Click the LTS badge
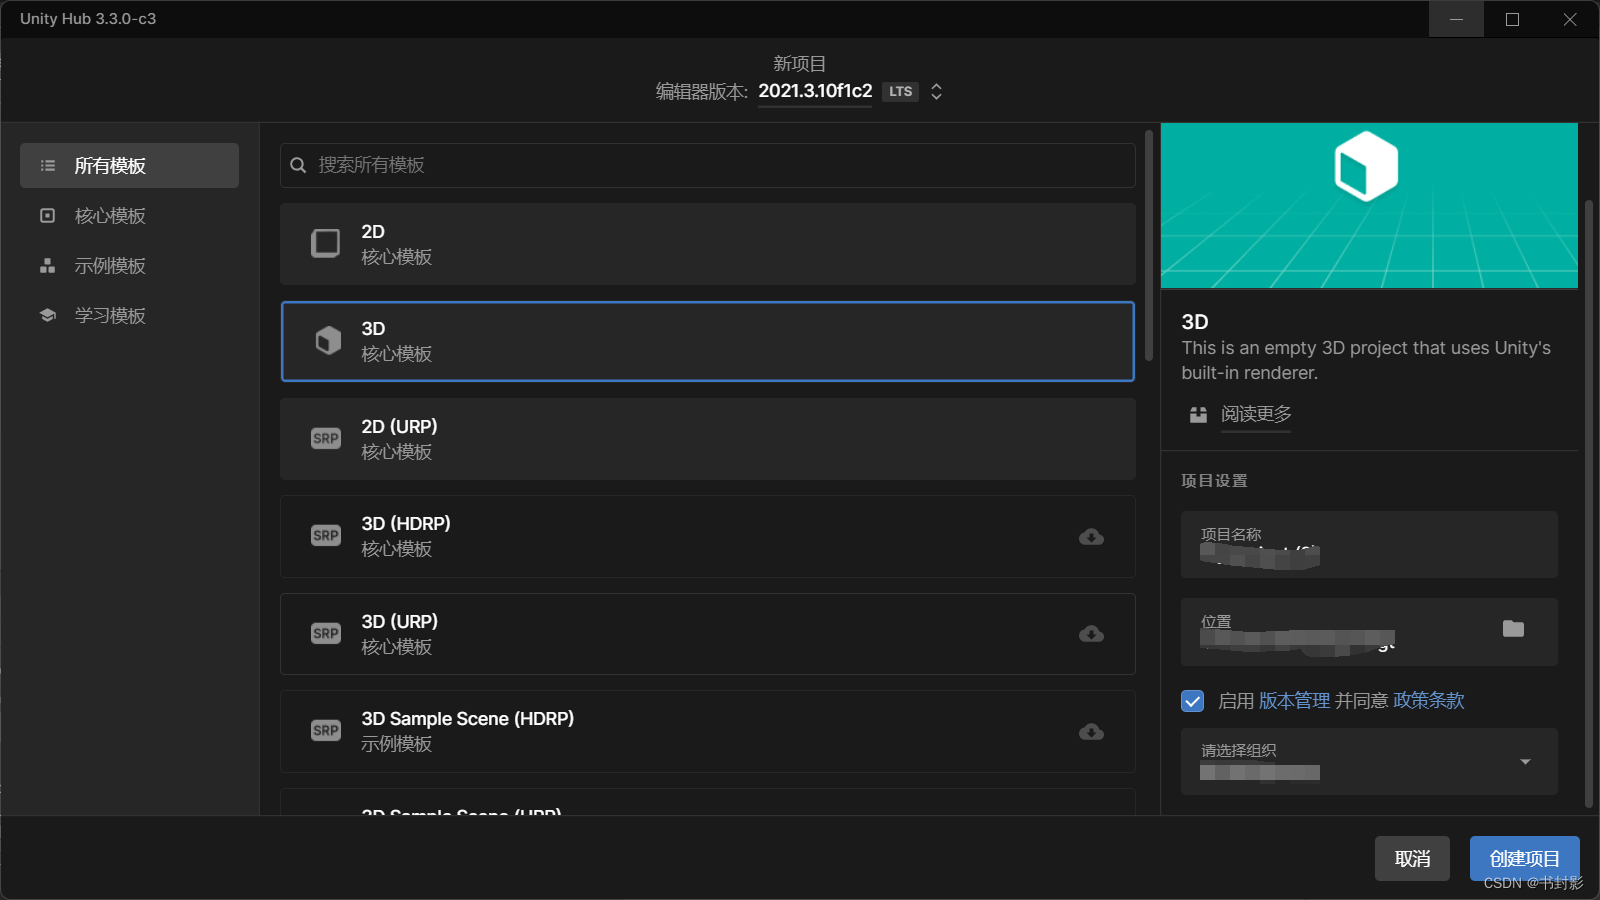This screenshot has height=900, width=1600. click(900, 91)
